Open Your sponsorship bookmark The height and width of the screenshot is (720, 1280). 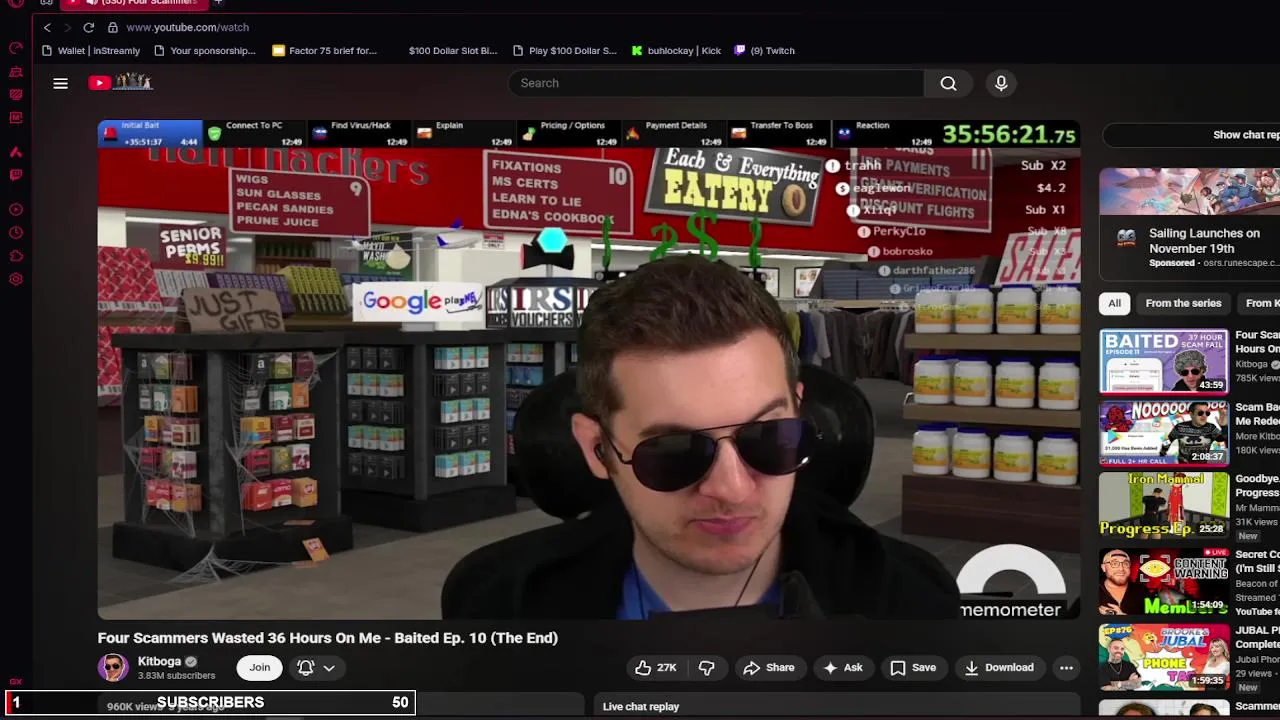pyautogui.click(x=205, y=50)
